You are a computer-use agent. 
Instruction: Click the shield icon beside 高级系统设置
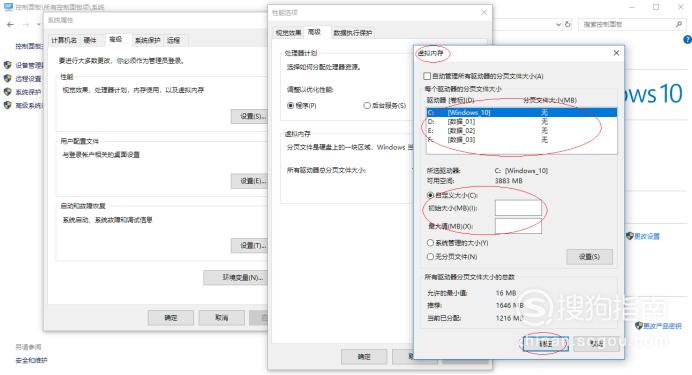pyautogui.click(x=8, y=105)
